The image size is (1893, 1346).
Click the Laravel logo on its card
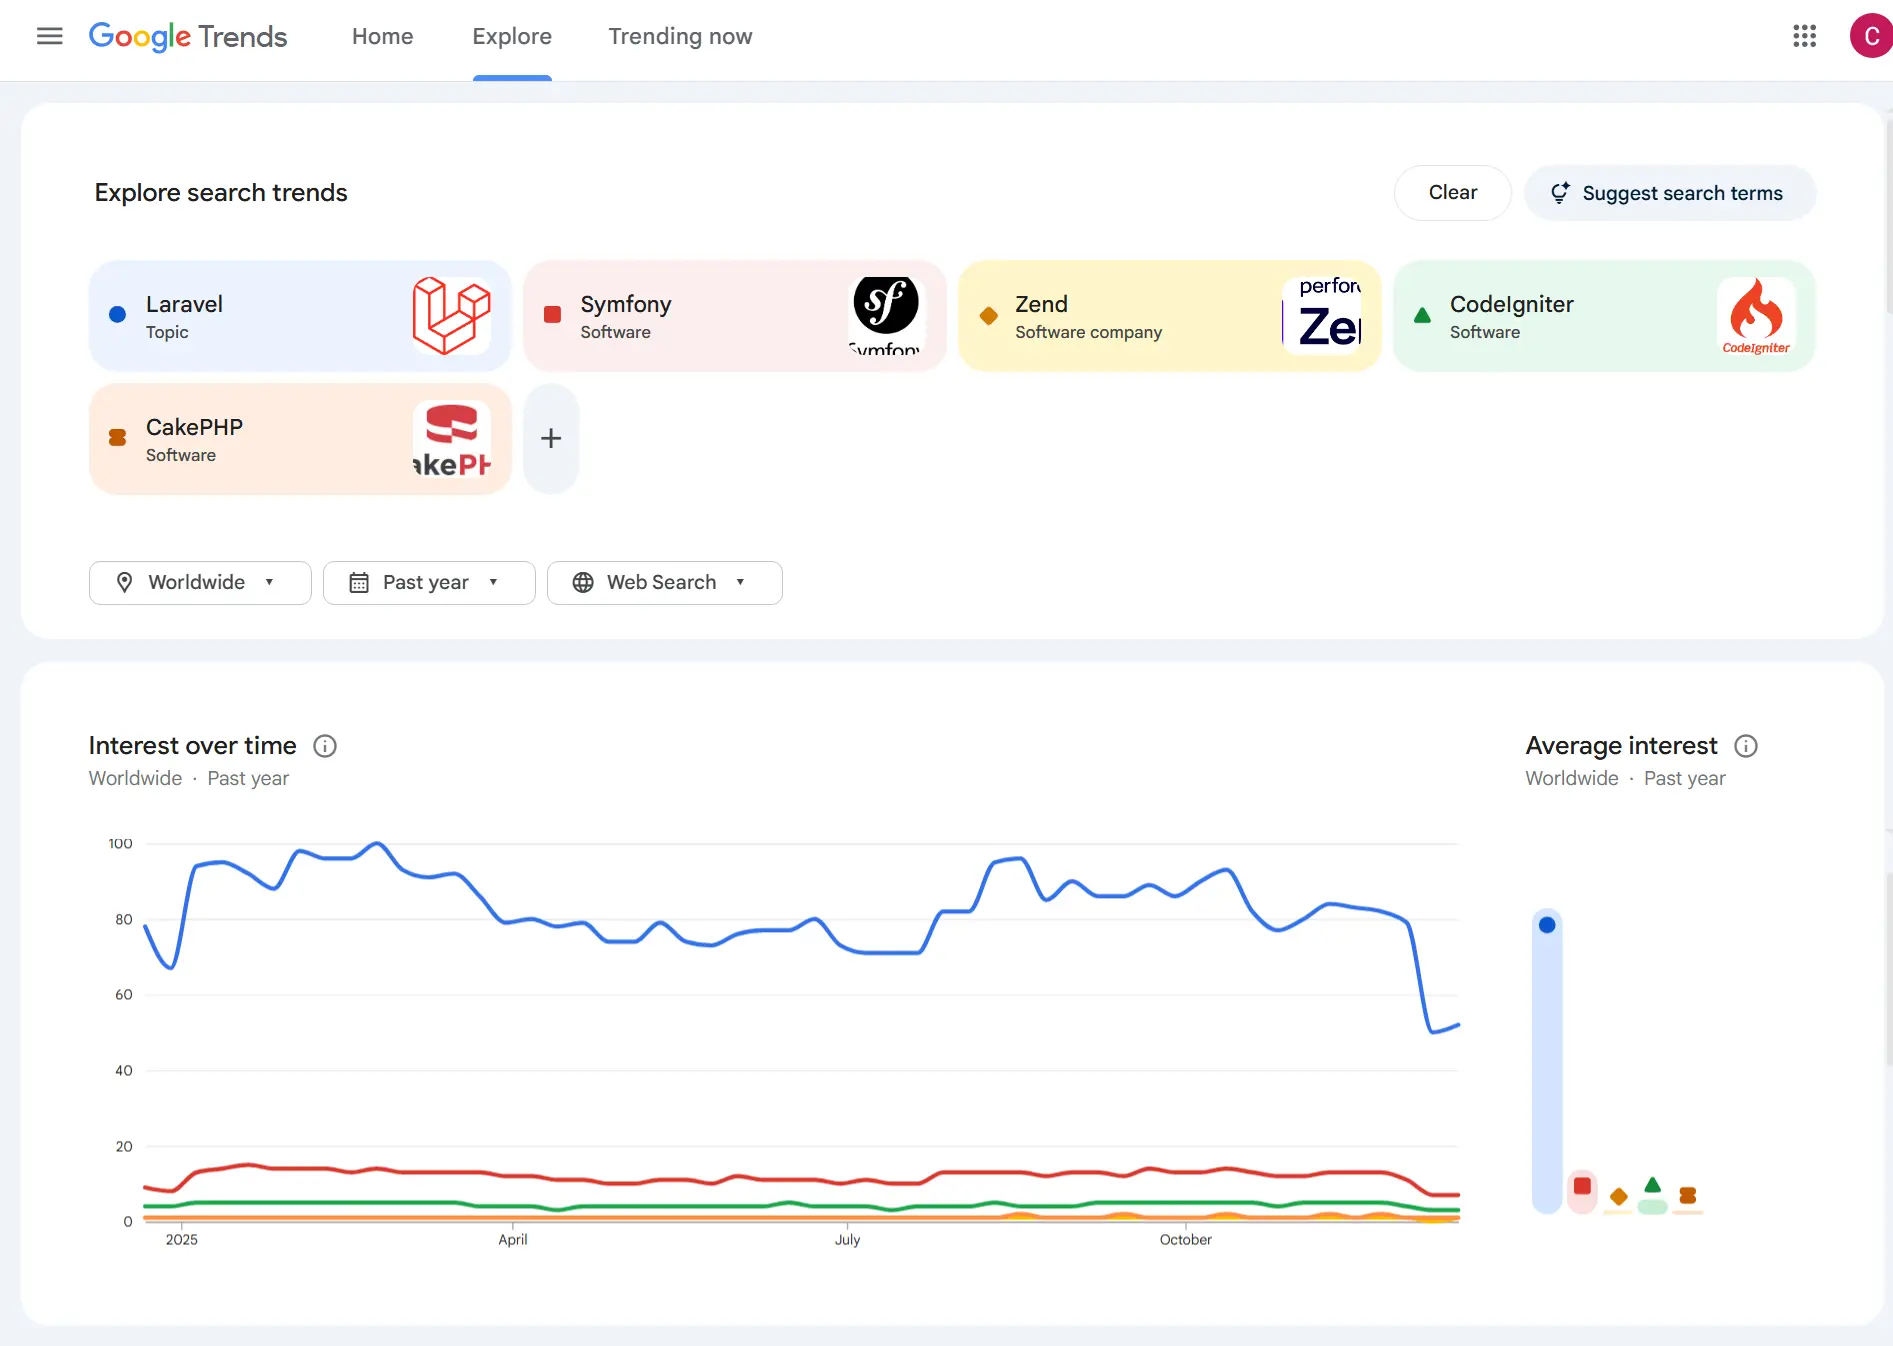pyautogui.click(x=452, y=315)
